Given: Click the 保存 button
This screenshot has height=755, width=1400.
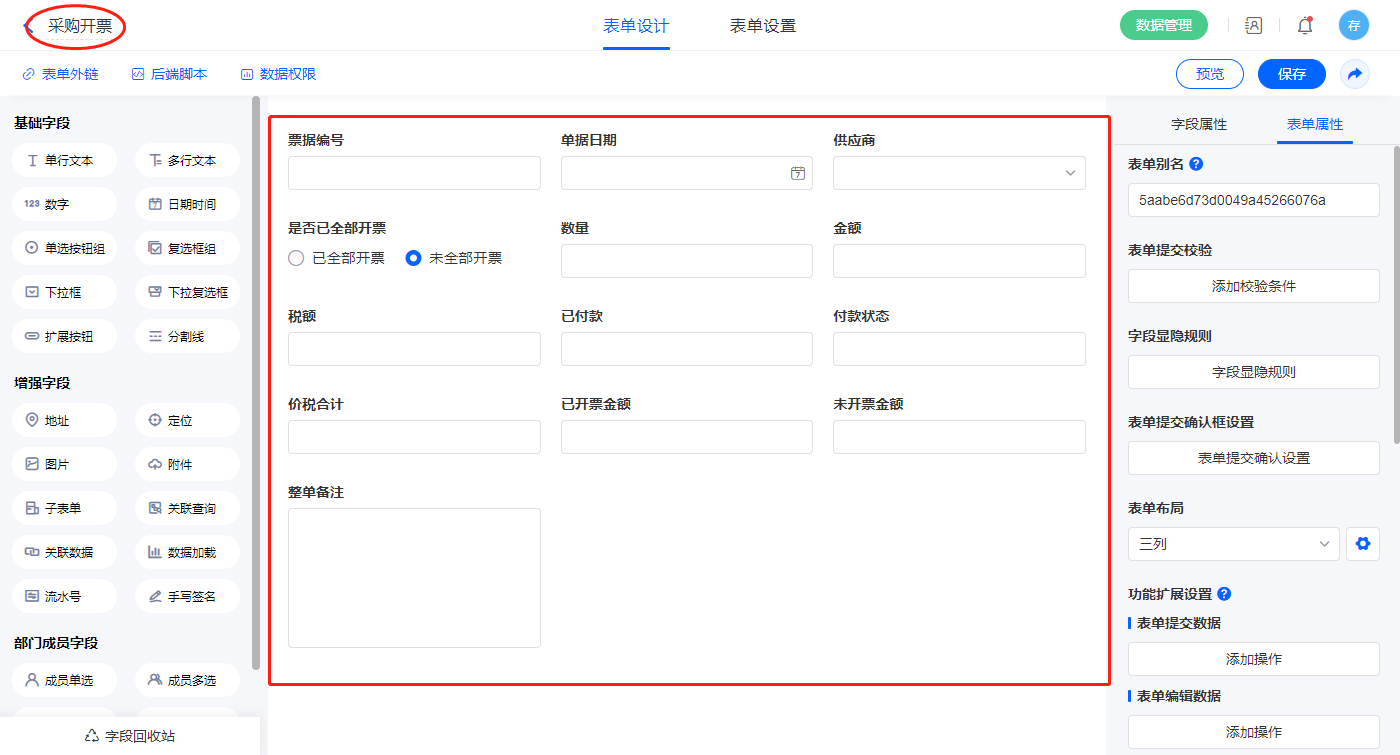Looking at the screenshot, I should [1291, 74].
